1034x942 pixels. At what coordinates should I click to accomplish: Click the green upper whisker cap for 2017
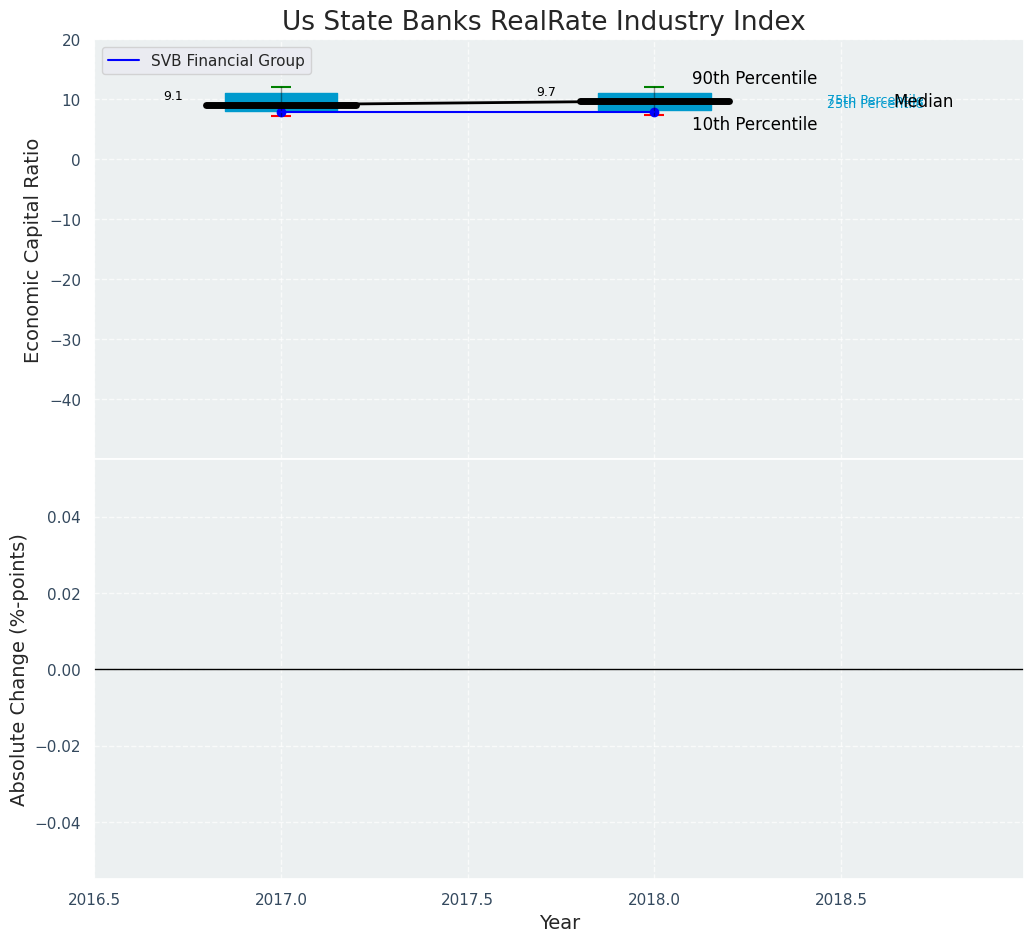coord(281,87)
